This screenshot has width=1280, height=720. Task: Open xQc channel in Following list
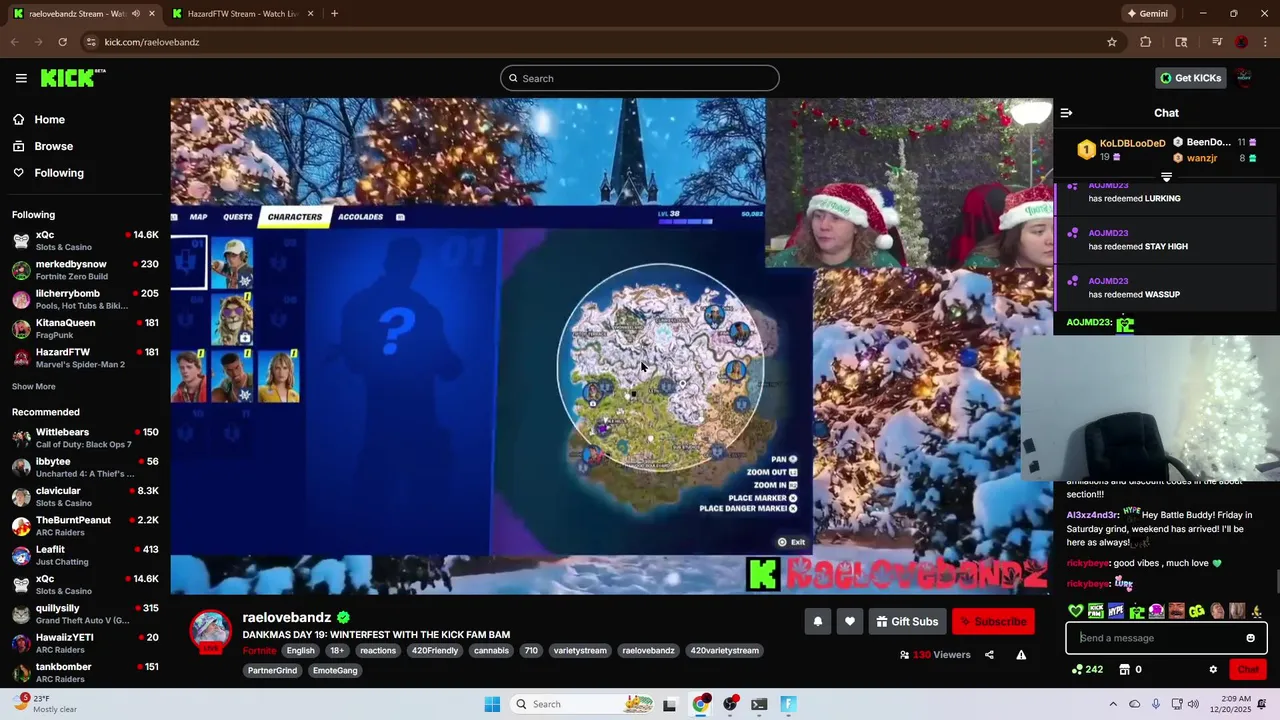tap(84, 241)
